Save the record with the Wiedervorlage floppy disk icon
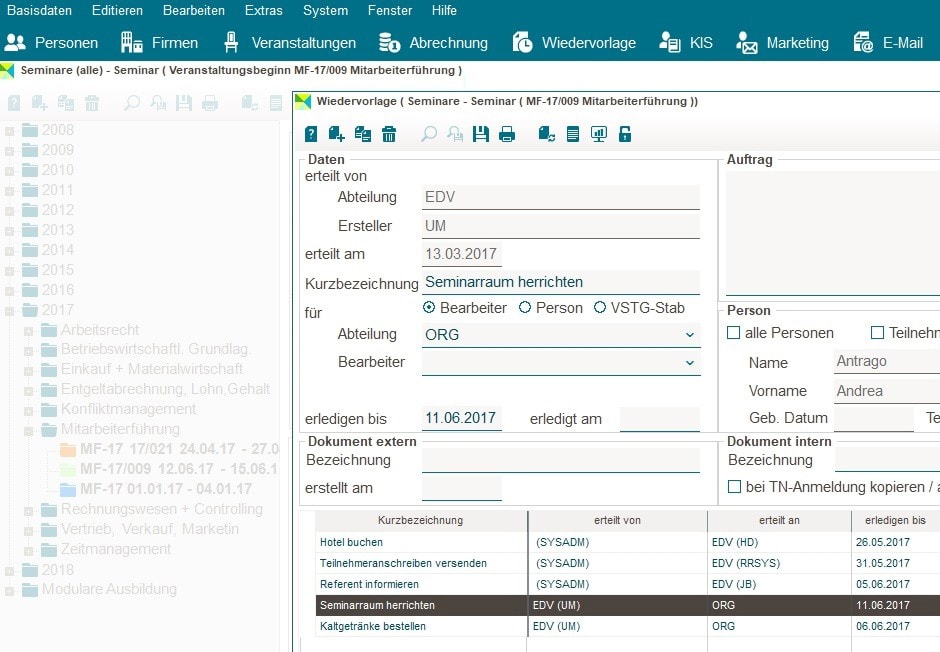The image size is (940, 652). pos(481,134)
